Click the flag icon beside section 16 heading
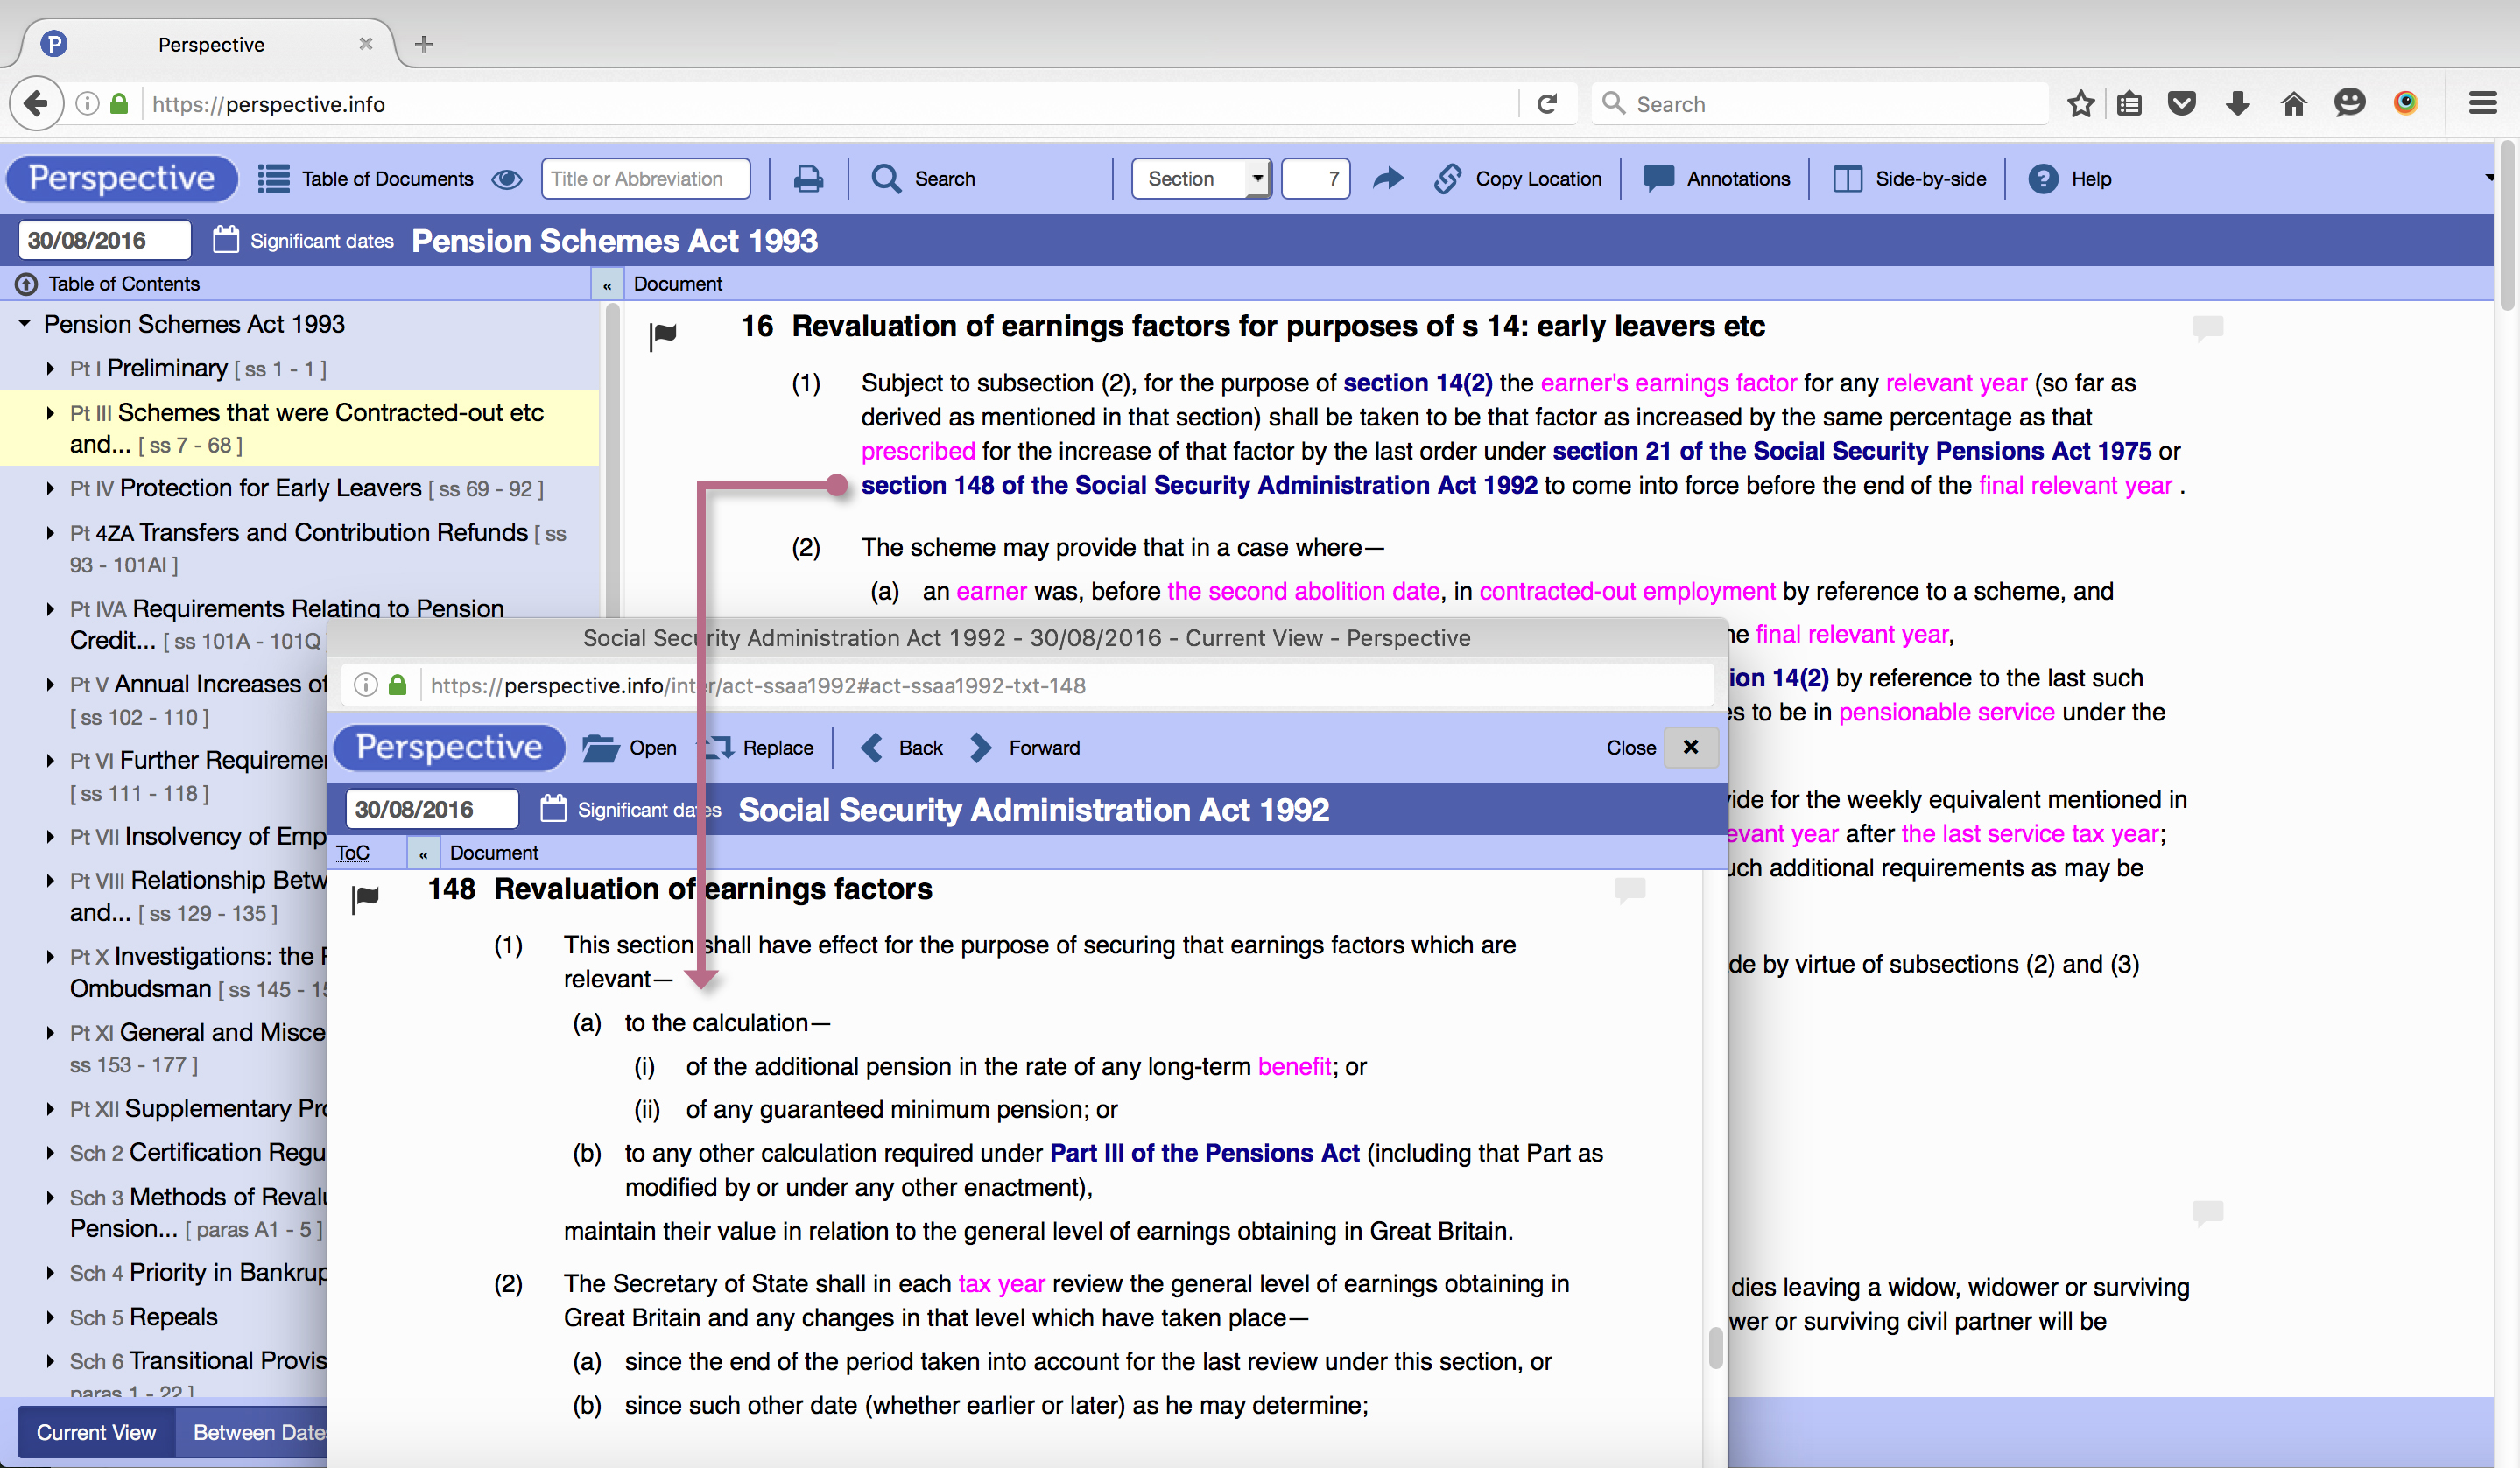2520x1468 pixels. click(x=662, y=334)
